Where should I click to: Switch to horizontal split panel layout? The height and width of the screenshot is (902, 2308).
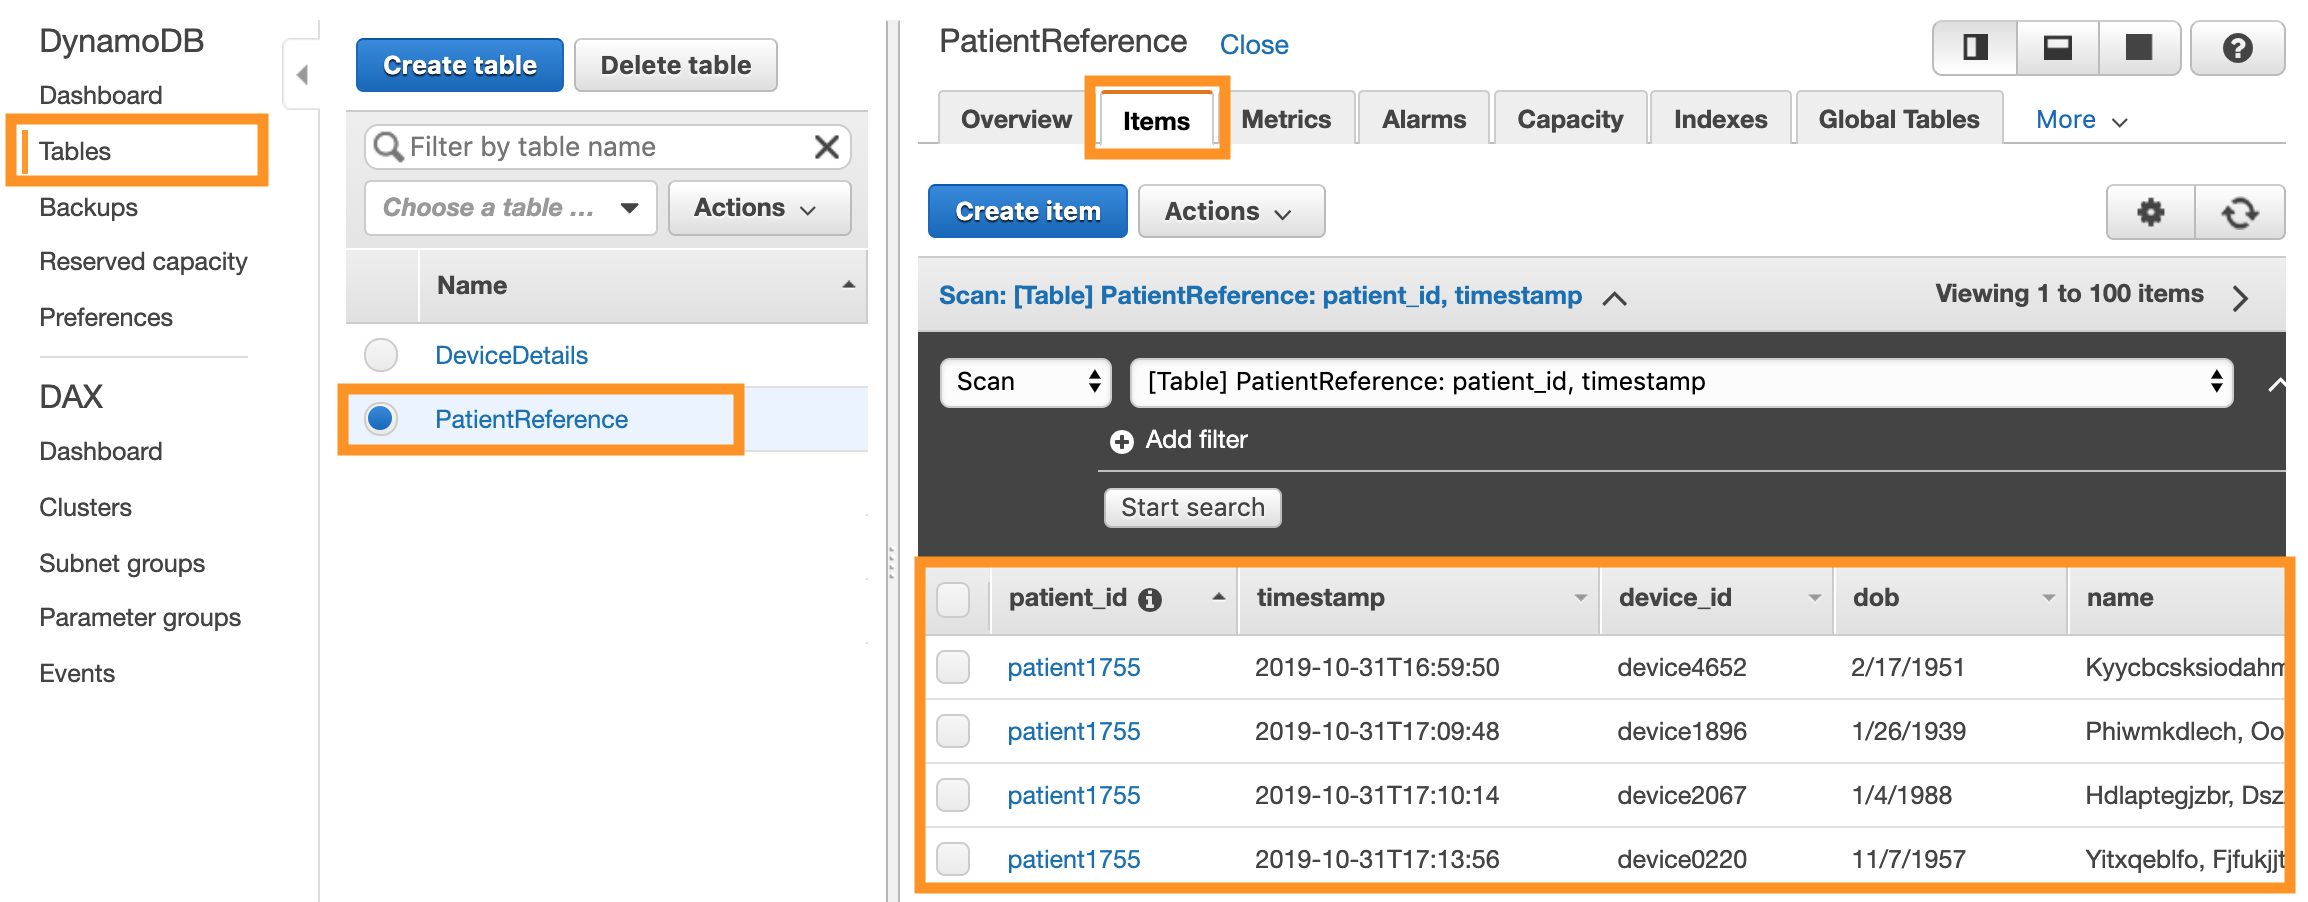click(x=2057, y=48)
